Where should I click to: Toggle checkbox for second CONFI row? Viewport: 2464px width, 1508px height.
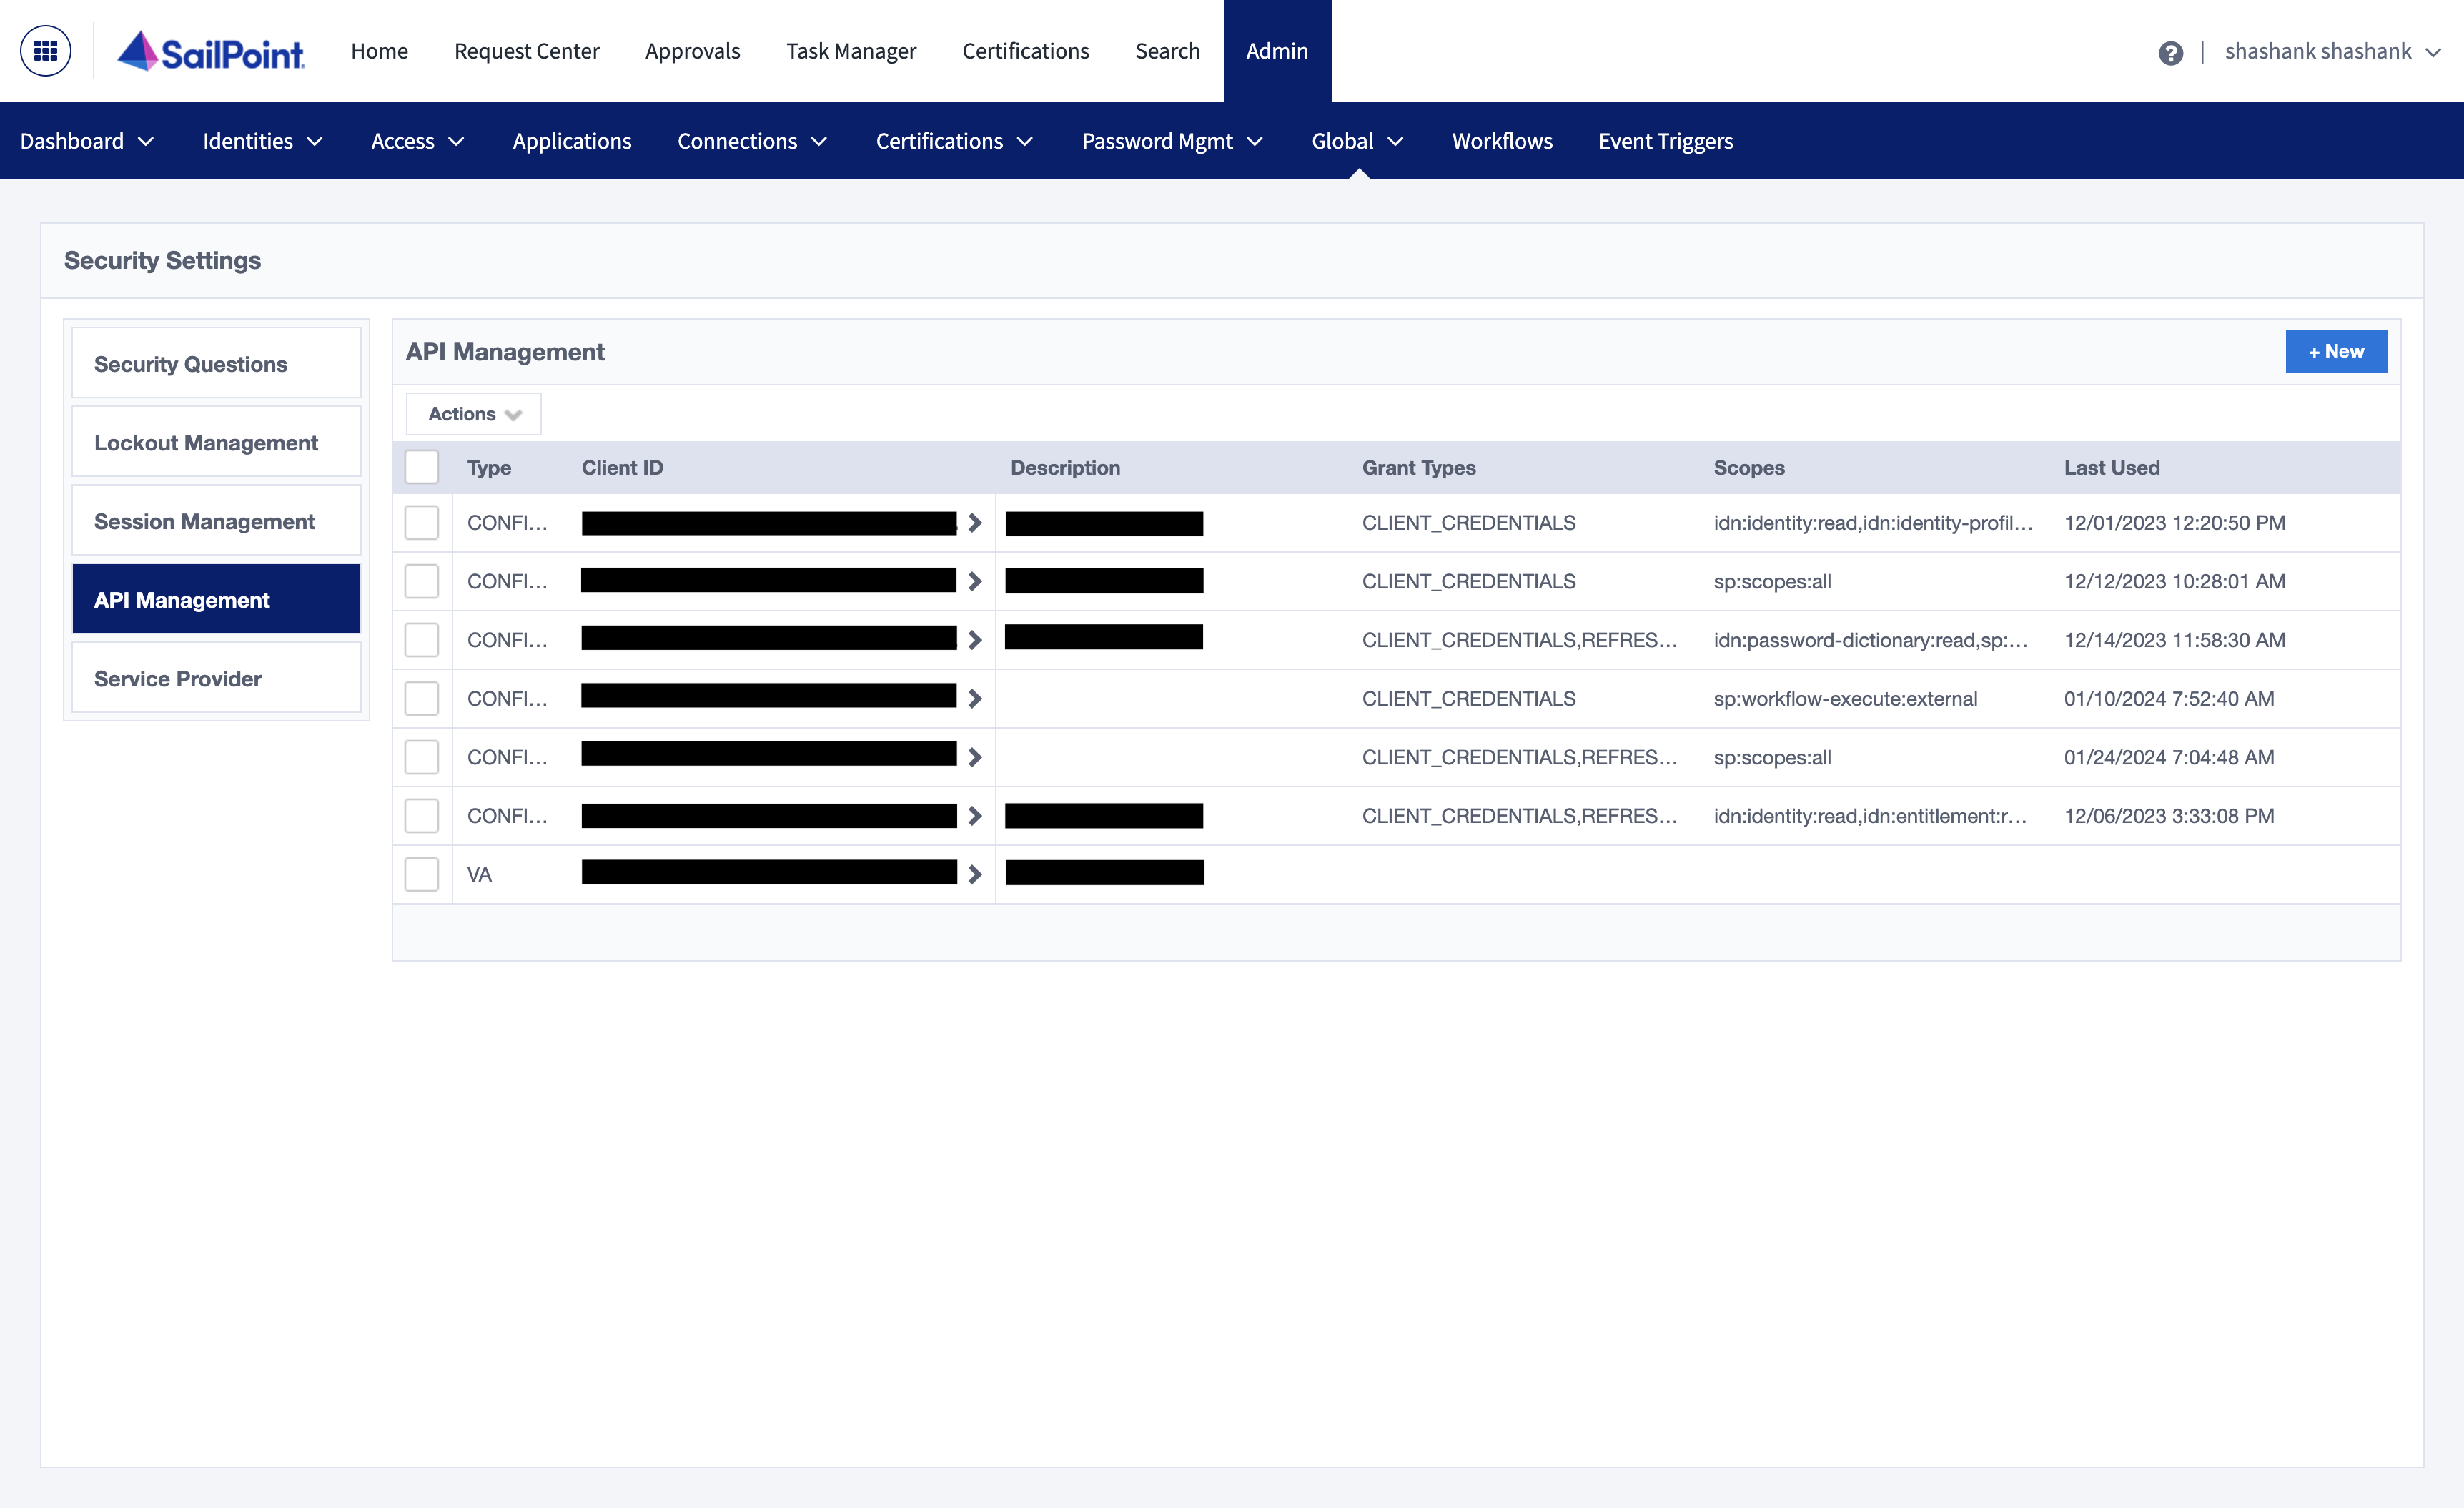click(422, 581)
